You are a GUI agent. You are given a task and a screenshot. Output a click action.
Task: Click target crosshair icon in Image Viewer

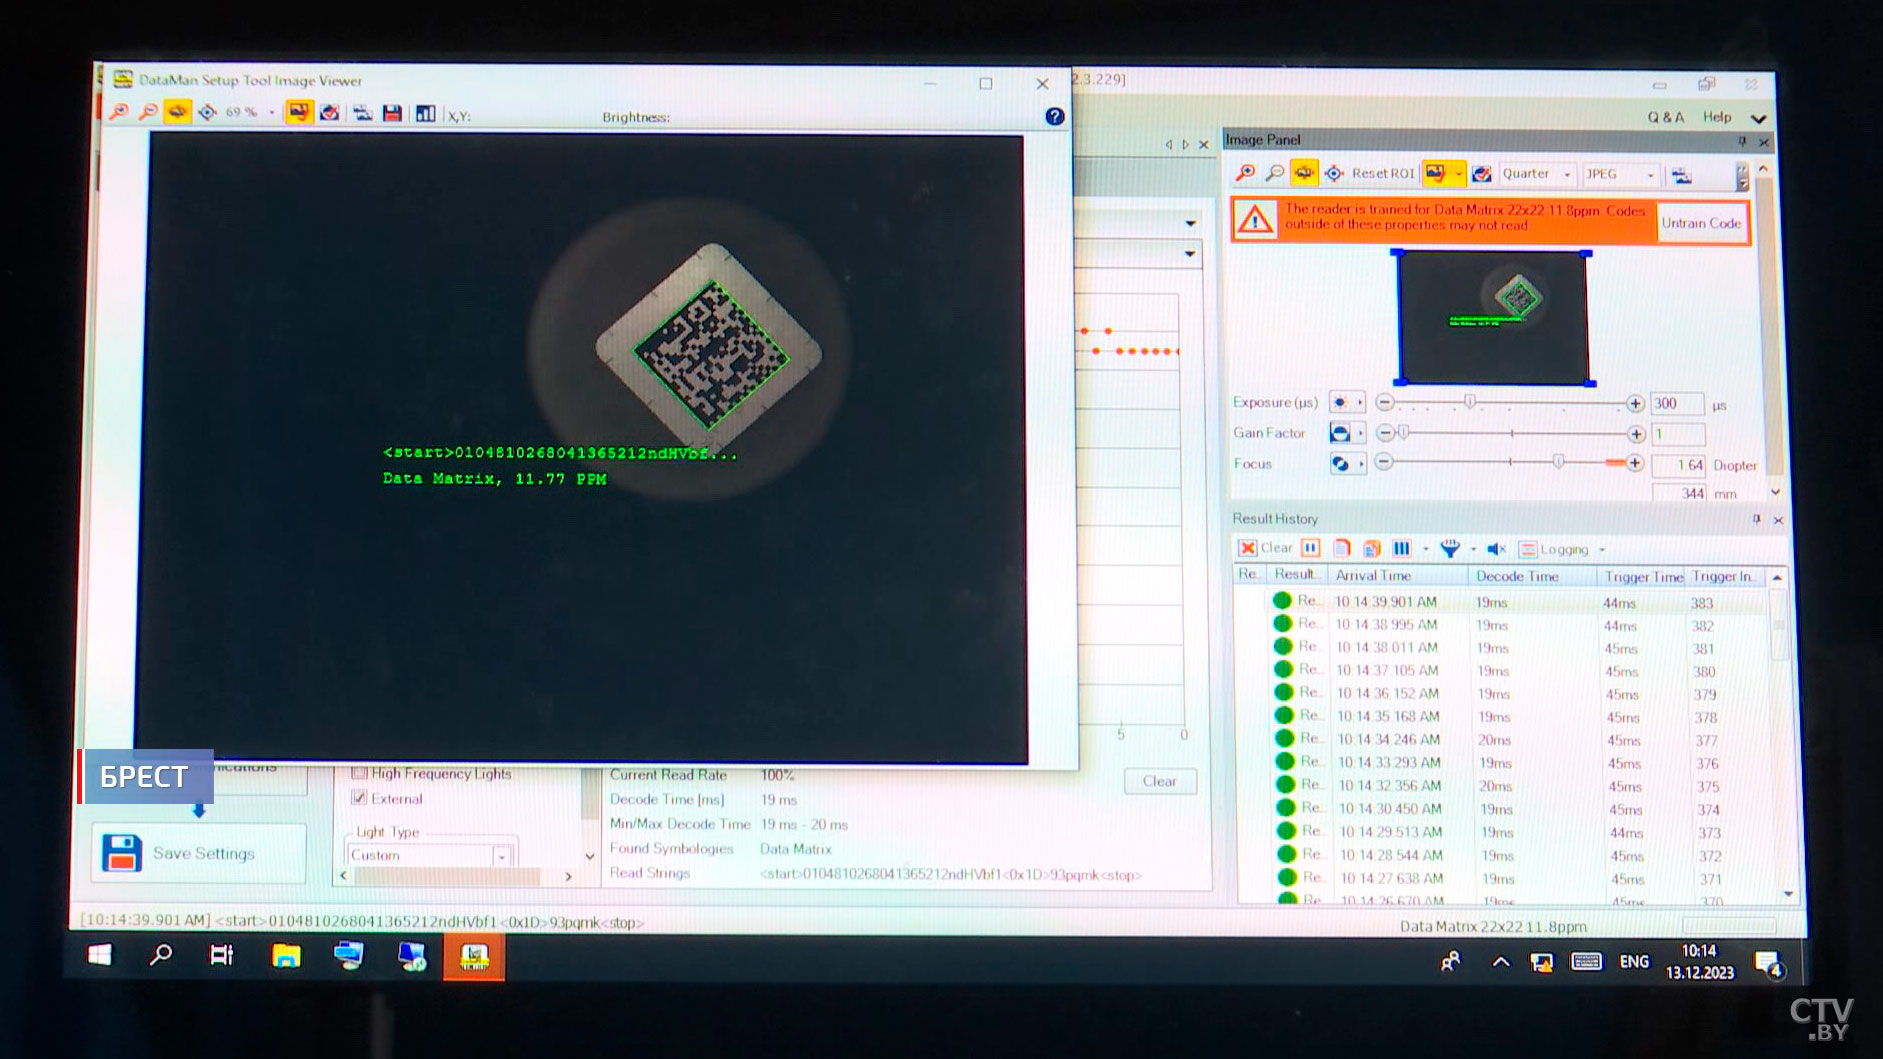pyautogui.click(x=207, y=113)
